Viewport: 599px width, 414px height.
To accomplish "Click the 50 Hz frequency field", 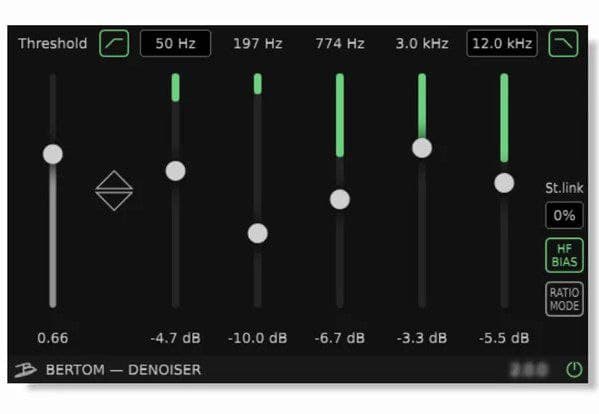I will pos(175,44).
